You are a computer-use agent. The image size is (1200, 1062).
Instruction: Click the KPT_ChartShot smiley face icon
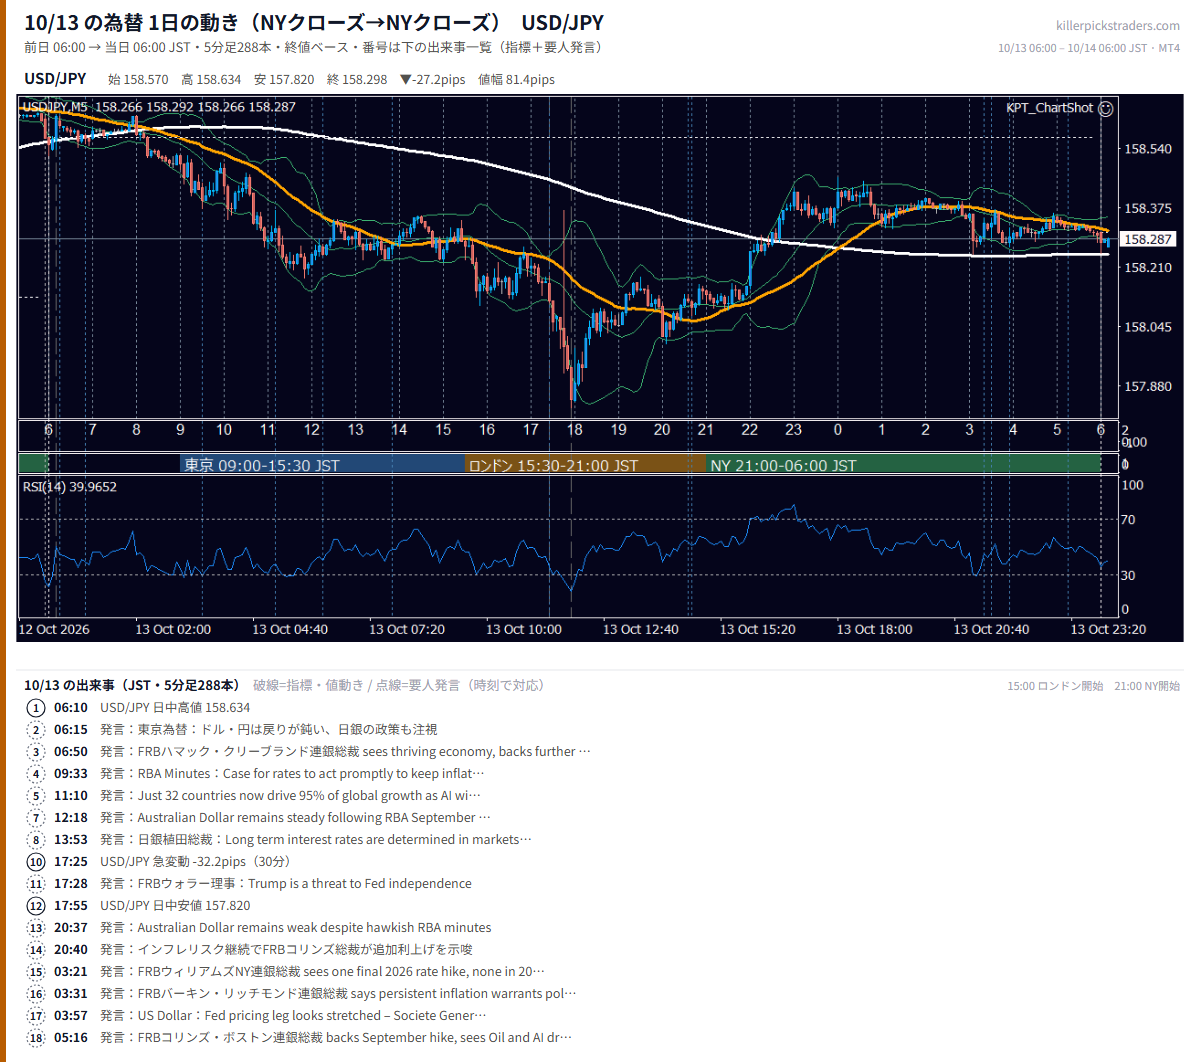1105,108
